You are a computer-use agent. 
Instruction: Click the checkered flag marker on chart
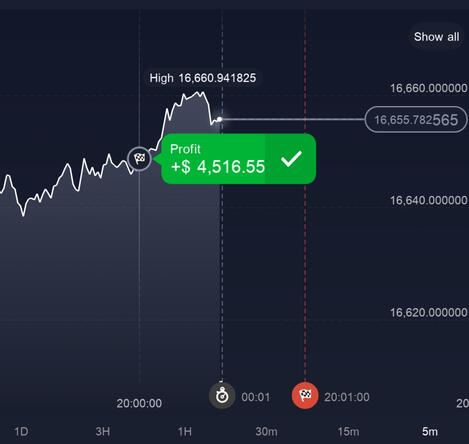pos(139,159)
